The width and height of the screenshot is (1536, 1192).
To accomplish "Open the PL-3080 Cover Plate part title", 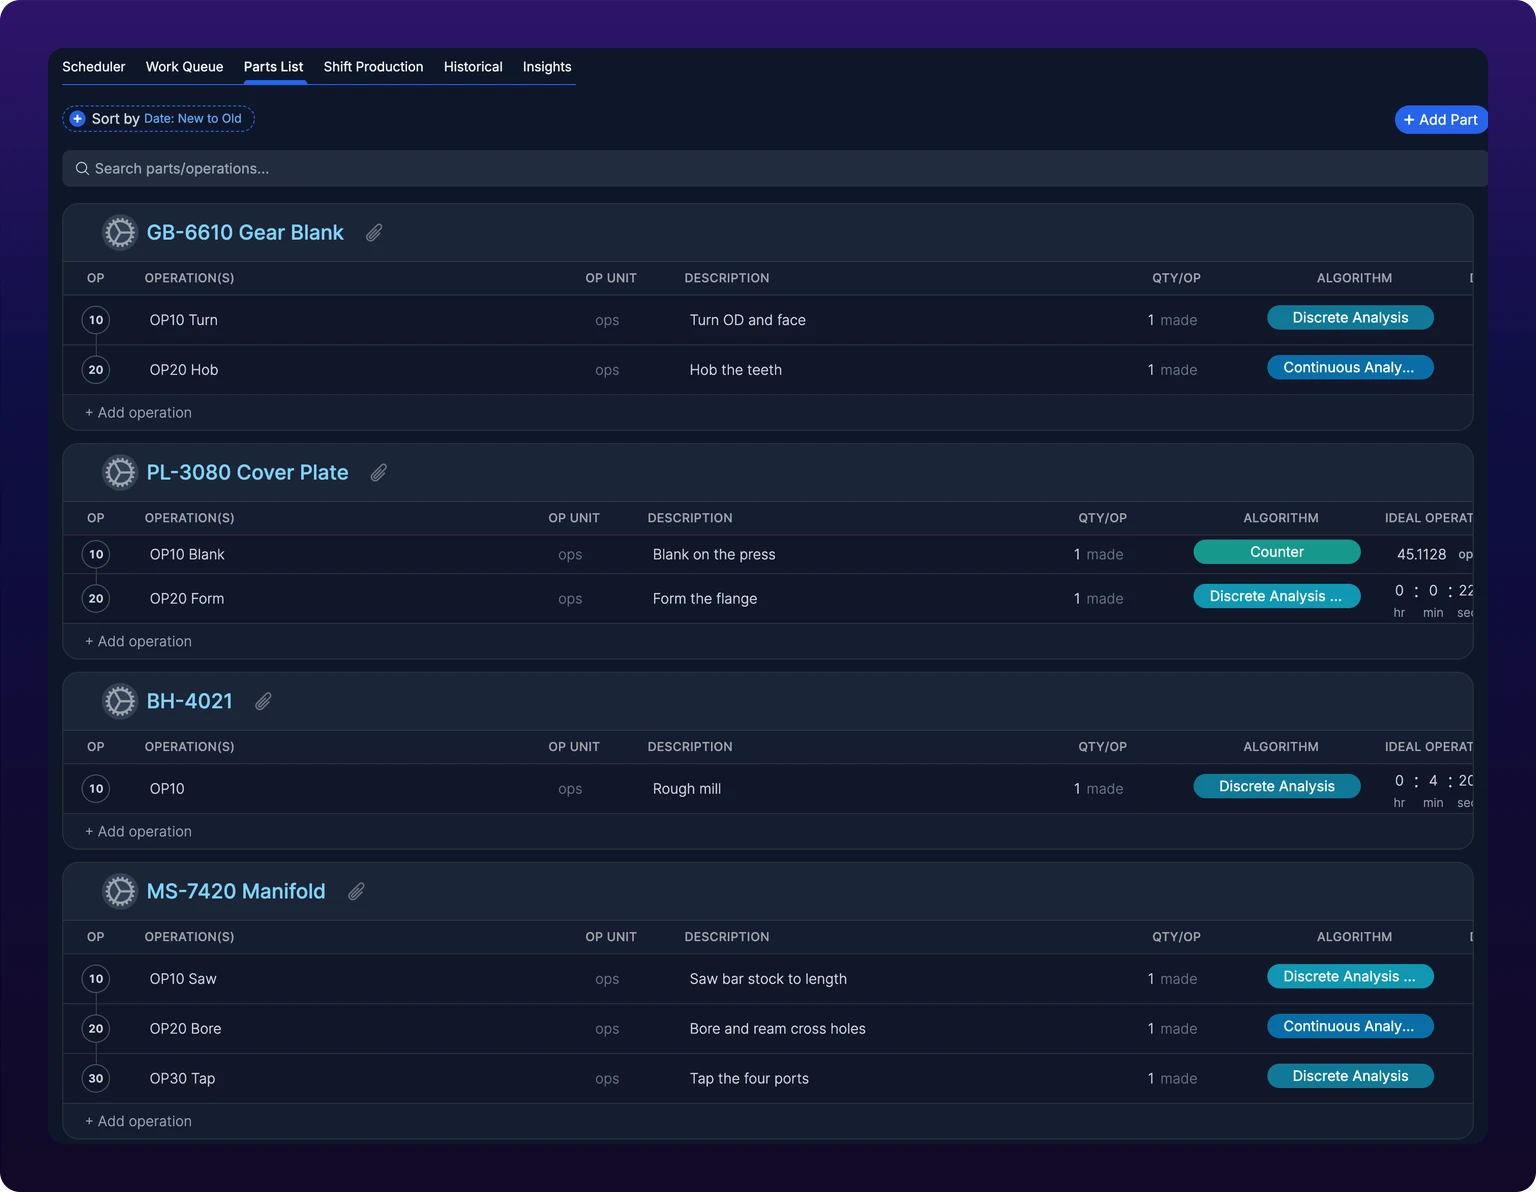I will [x=248, y=473].
